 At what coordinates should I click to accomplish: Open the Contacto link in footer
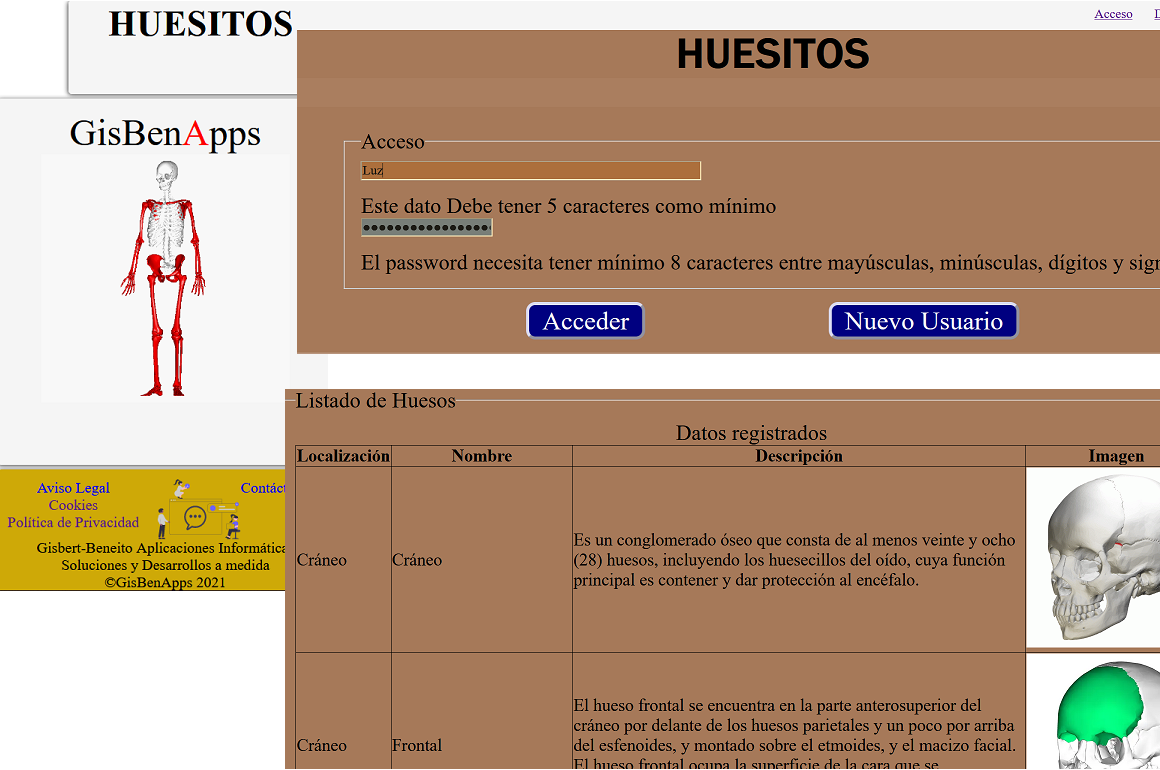click(262, 488)
